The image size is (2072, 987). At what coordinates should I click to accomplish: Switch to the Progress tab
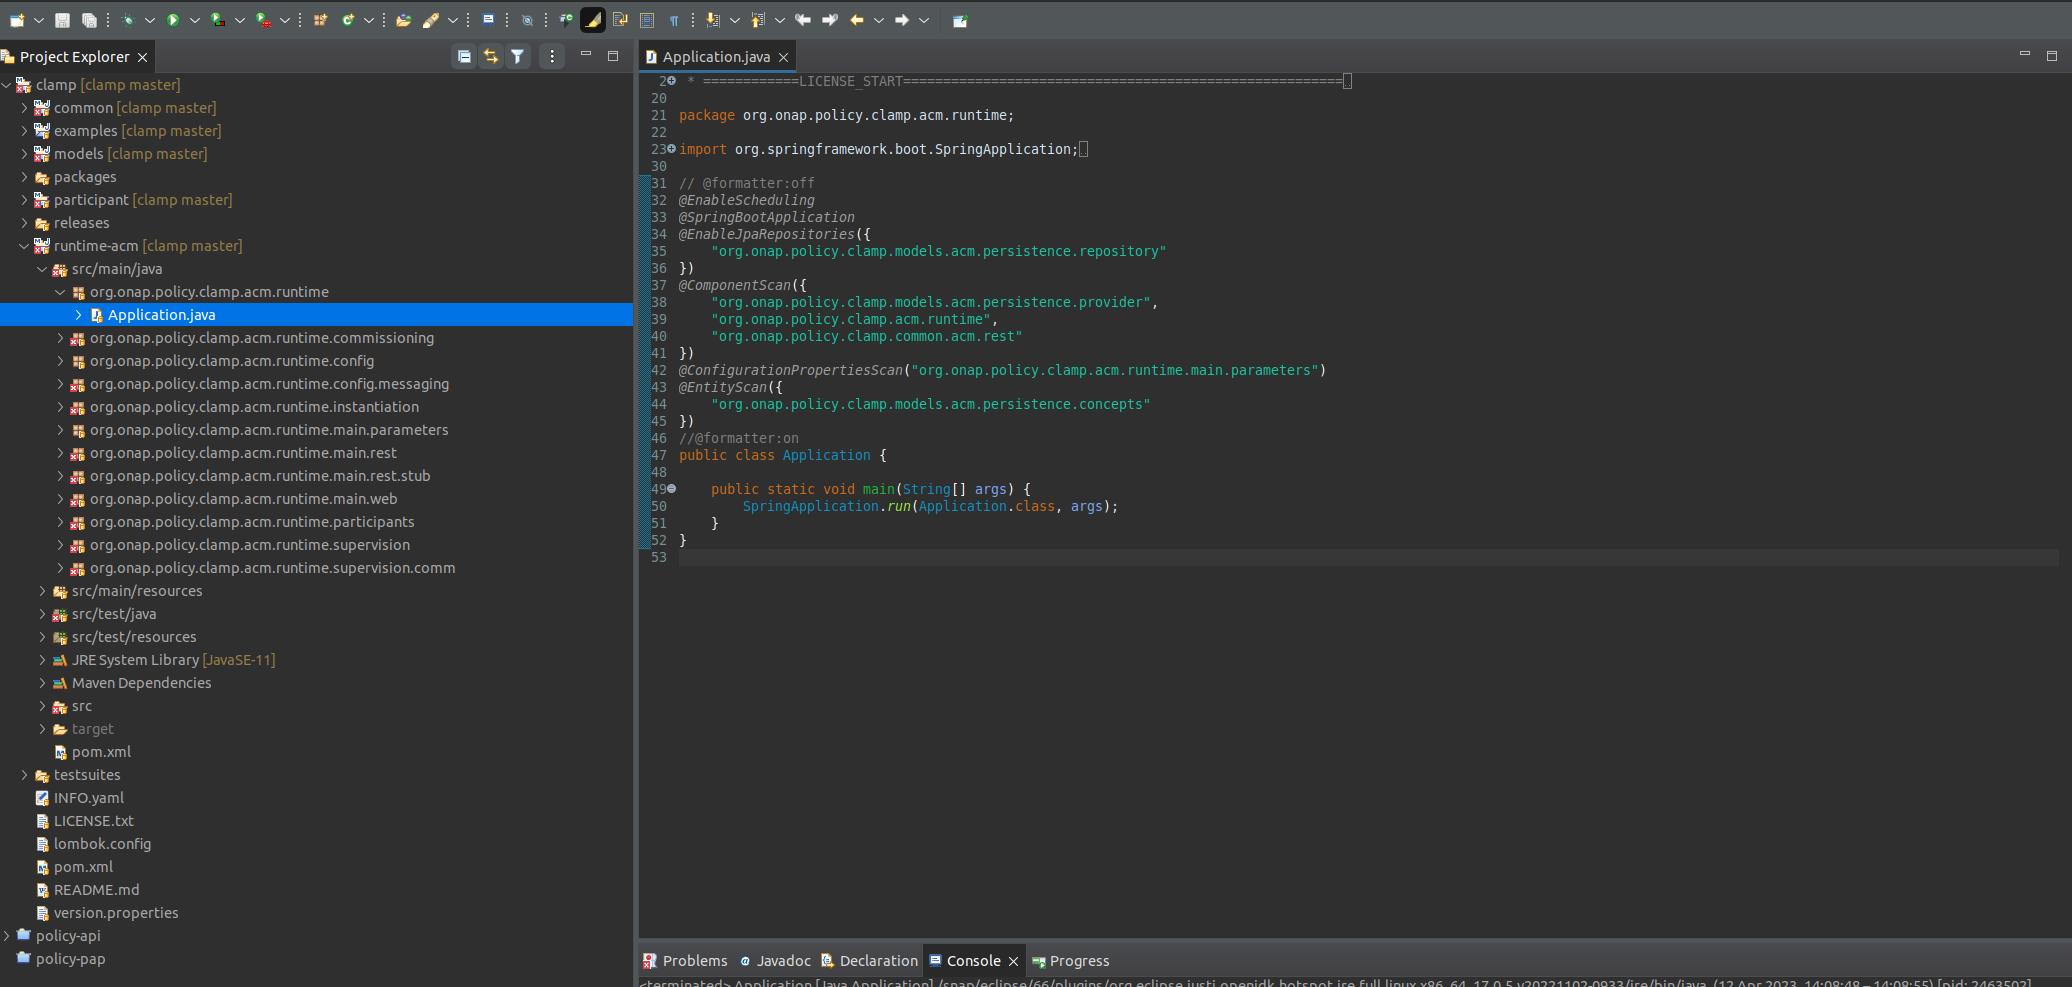pos(1071,961)
